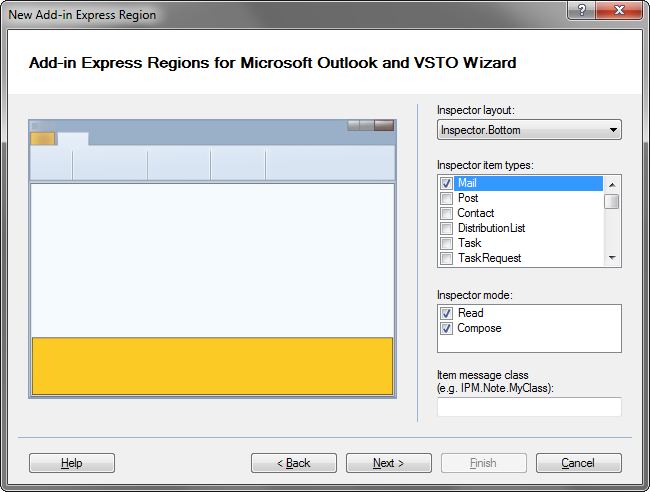Viewport: 650px width, 492px height.
Task: Proceed with the Next button
Action: click(388, 463)
